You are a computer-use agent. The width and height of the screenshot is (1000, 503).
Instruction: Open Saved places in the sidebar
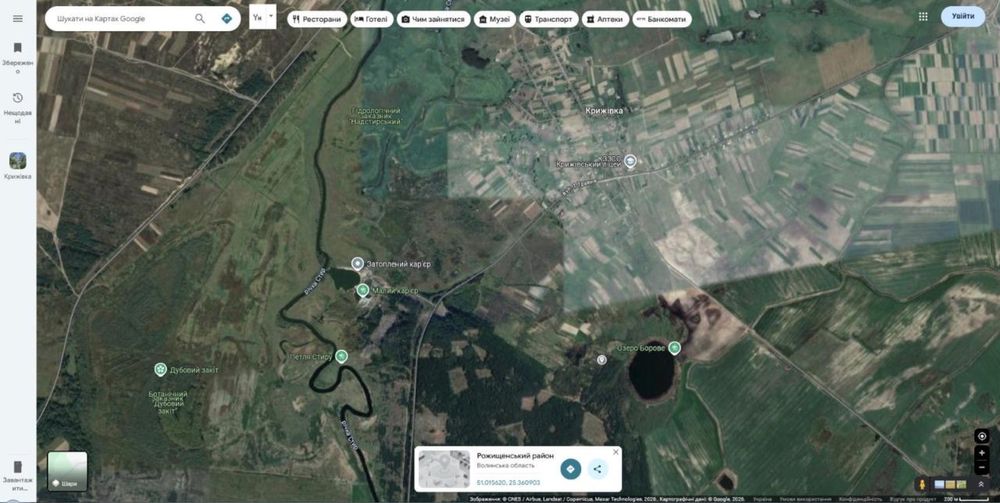(18, 57)
